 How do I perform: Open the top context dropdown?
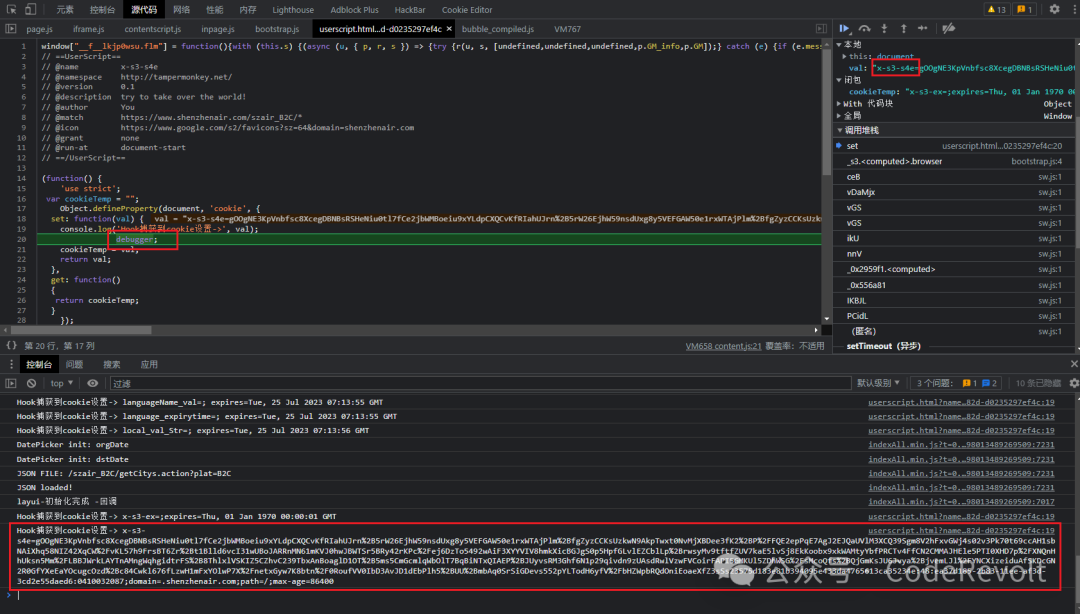[61, 383]
